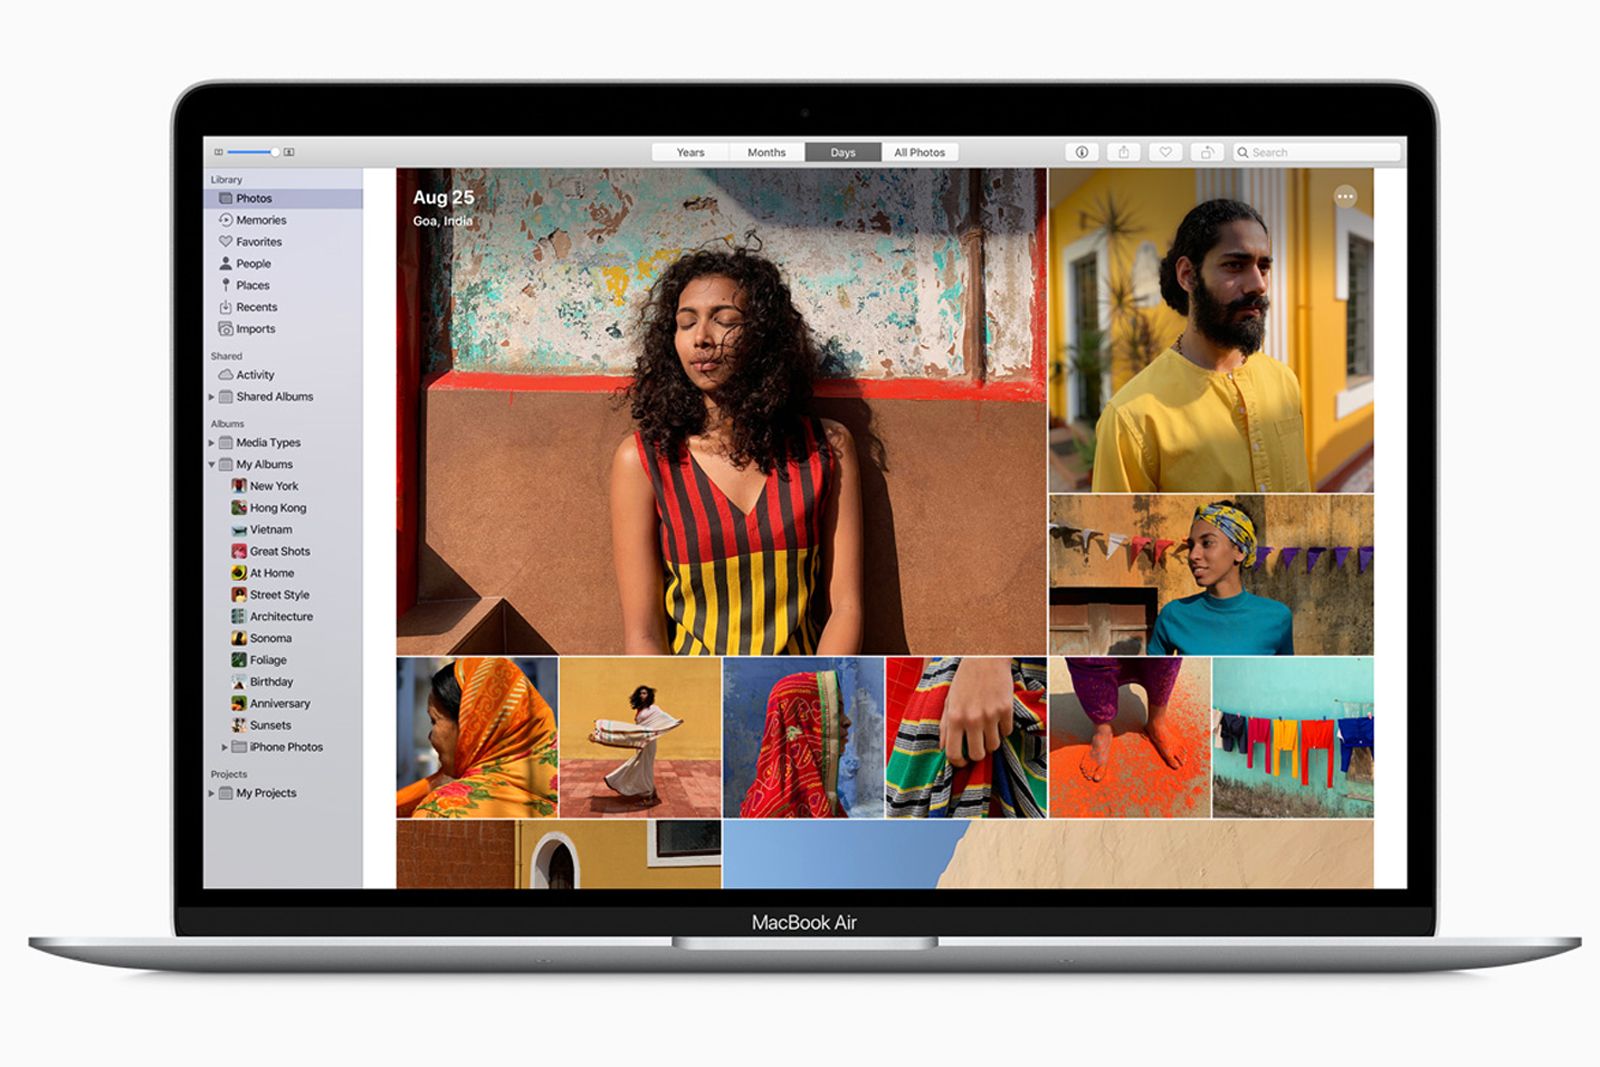Viewport: 1600px width, 1067px height.
Task: Expand the iPhone Photos folder
Action: pyautogui.click(x=224, y=747)
